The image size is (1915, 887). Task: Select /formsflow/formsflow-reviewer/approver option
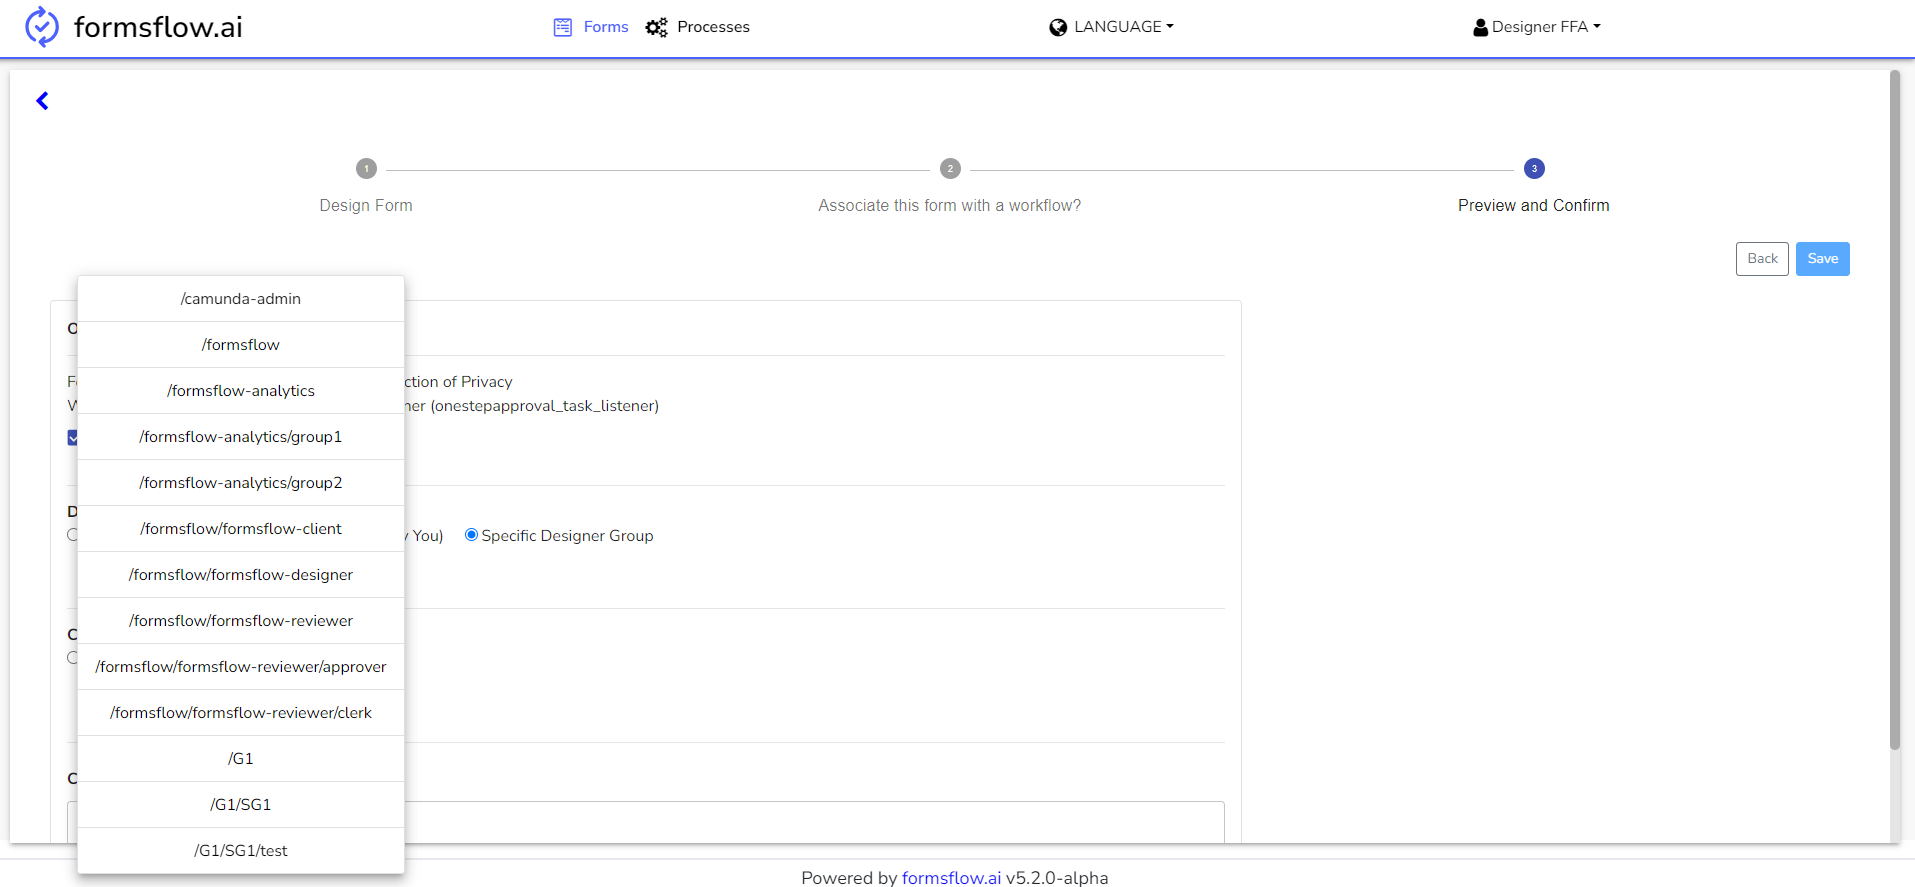click(241, 667)
